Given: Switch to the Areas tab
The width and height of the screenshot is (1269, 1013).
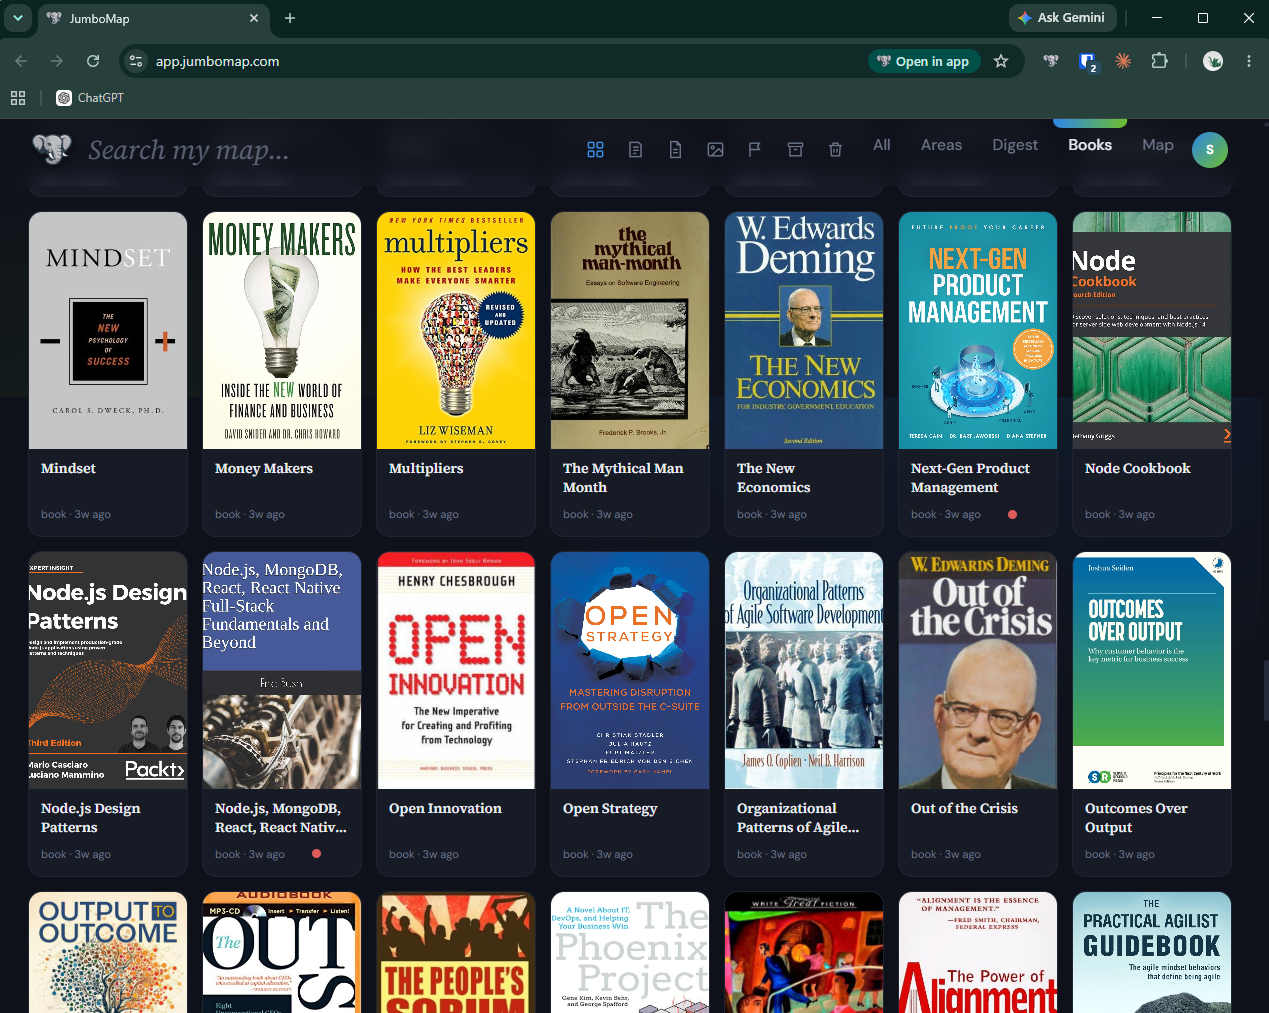Looking at the screenshot, I should [x=941, y=145].
